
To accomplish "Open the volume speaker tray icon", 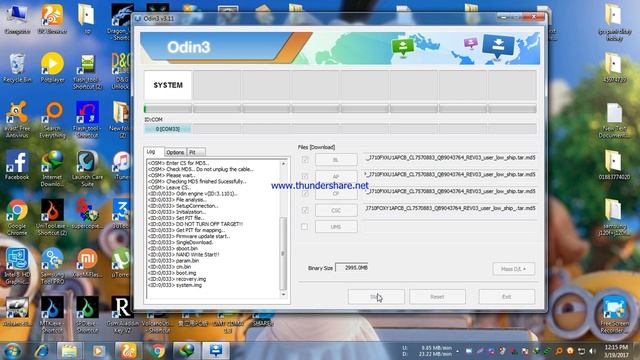I will 593,351.
